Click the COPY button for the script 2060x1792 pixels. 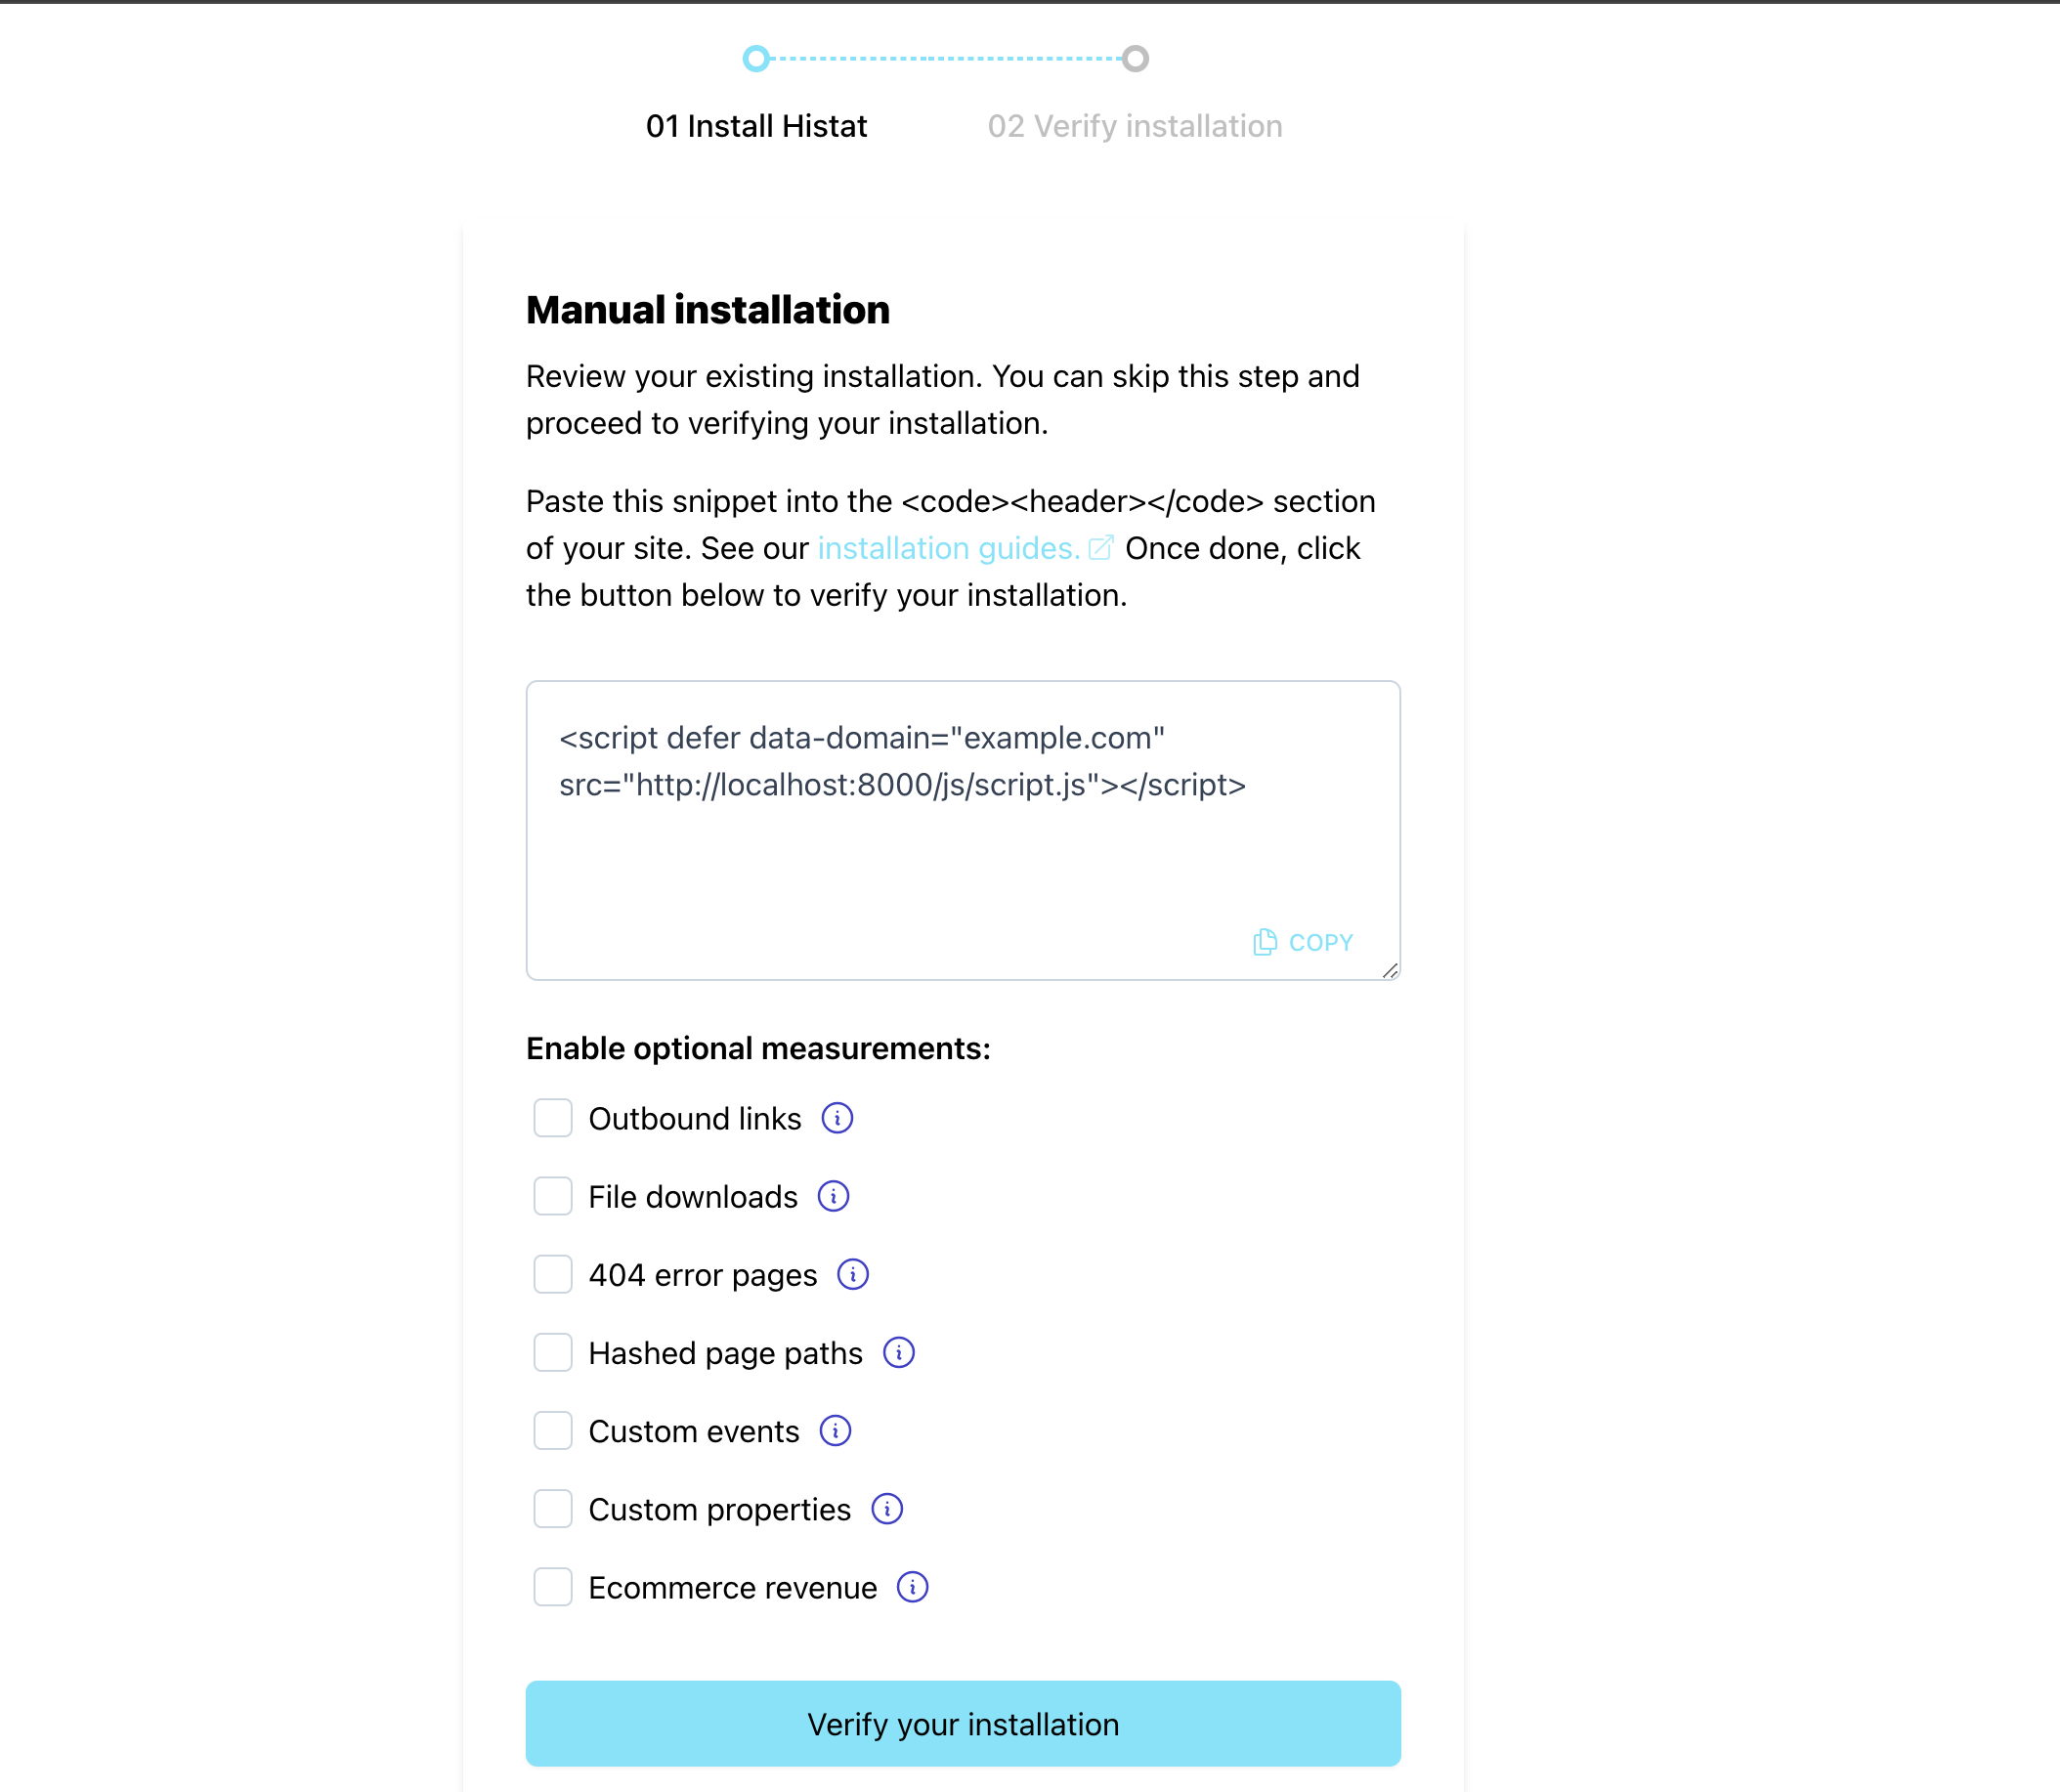tap(1307, 943)
